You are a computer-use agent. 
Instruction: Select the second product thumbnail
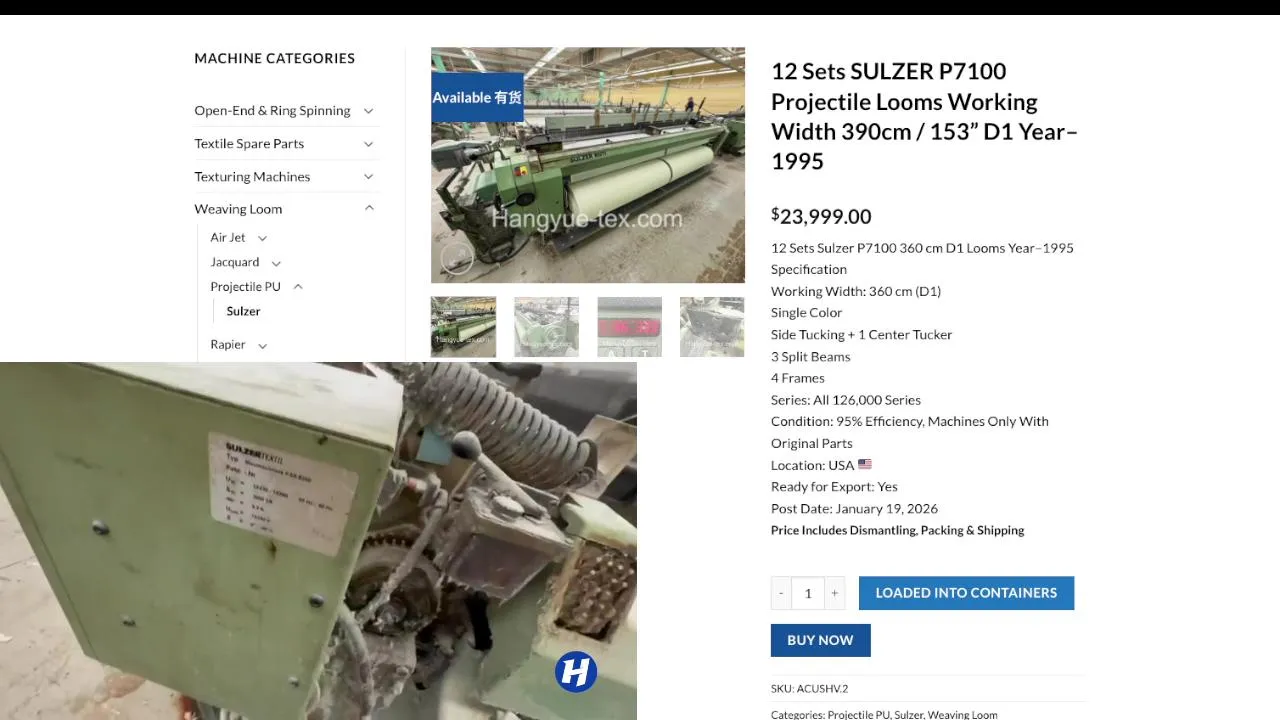[546, 327]
